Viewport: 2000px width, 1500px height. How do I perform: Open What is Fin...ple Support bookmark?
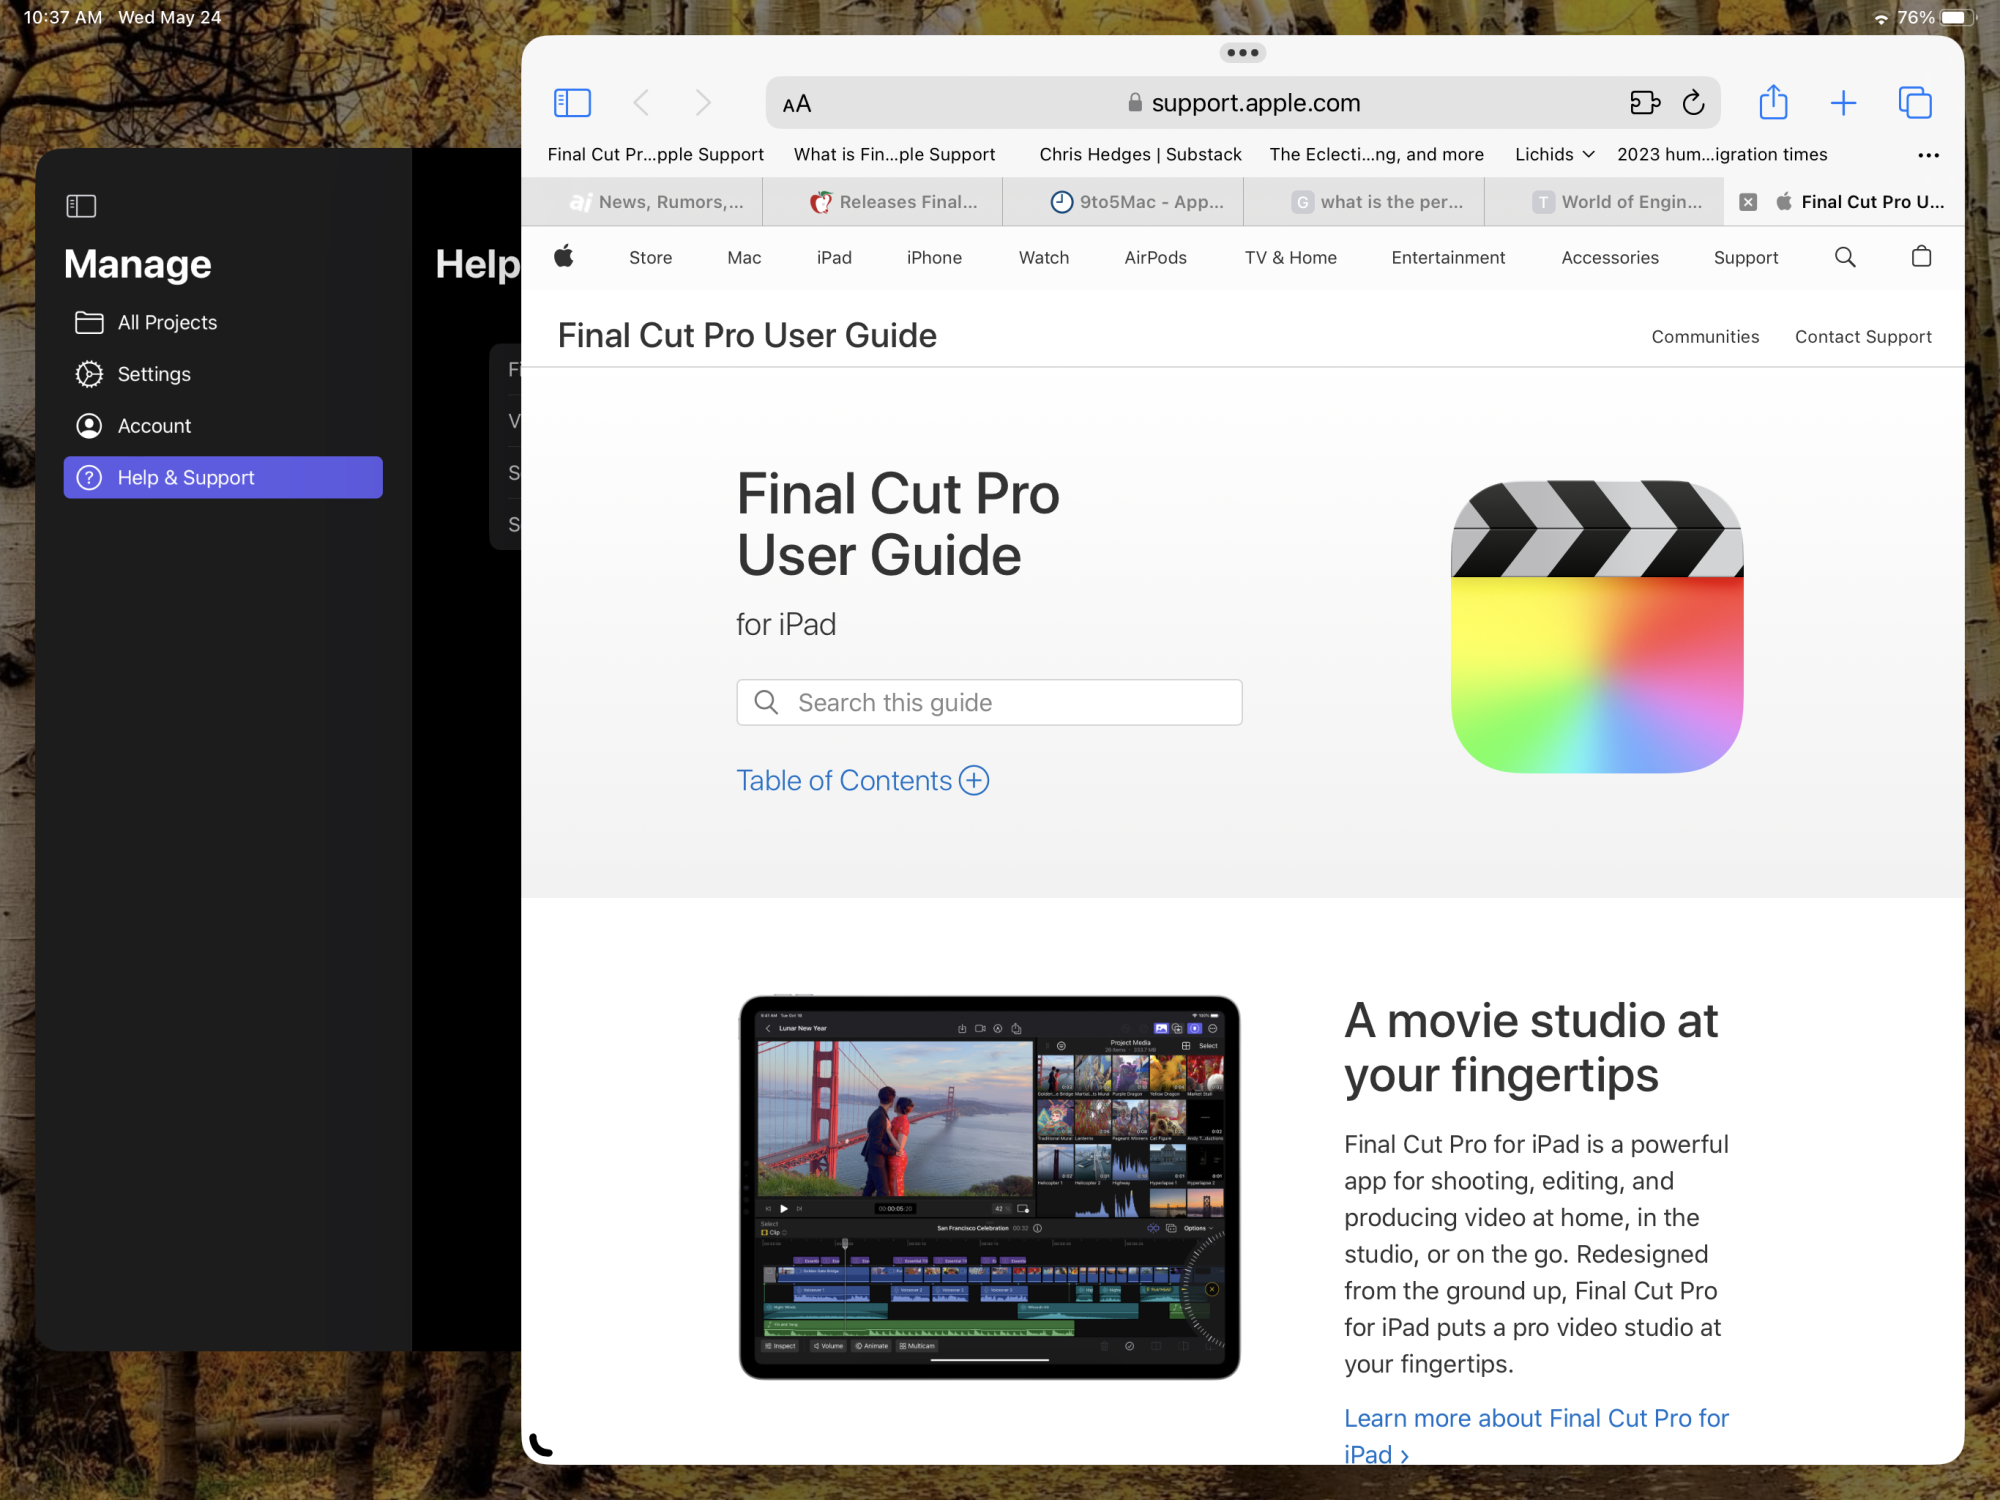tap(894, 154)
